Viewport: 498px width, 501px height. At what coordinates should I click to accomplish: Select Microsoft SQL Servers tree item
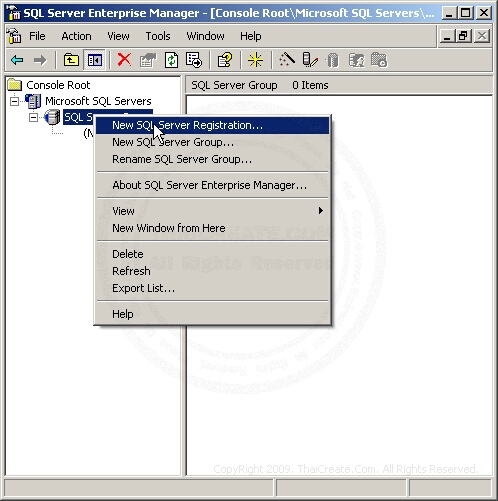tap(98, 101)
